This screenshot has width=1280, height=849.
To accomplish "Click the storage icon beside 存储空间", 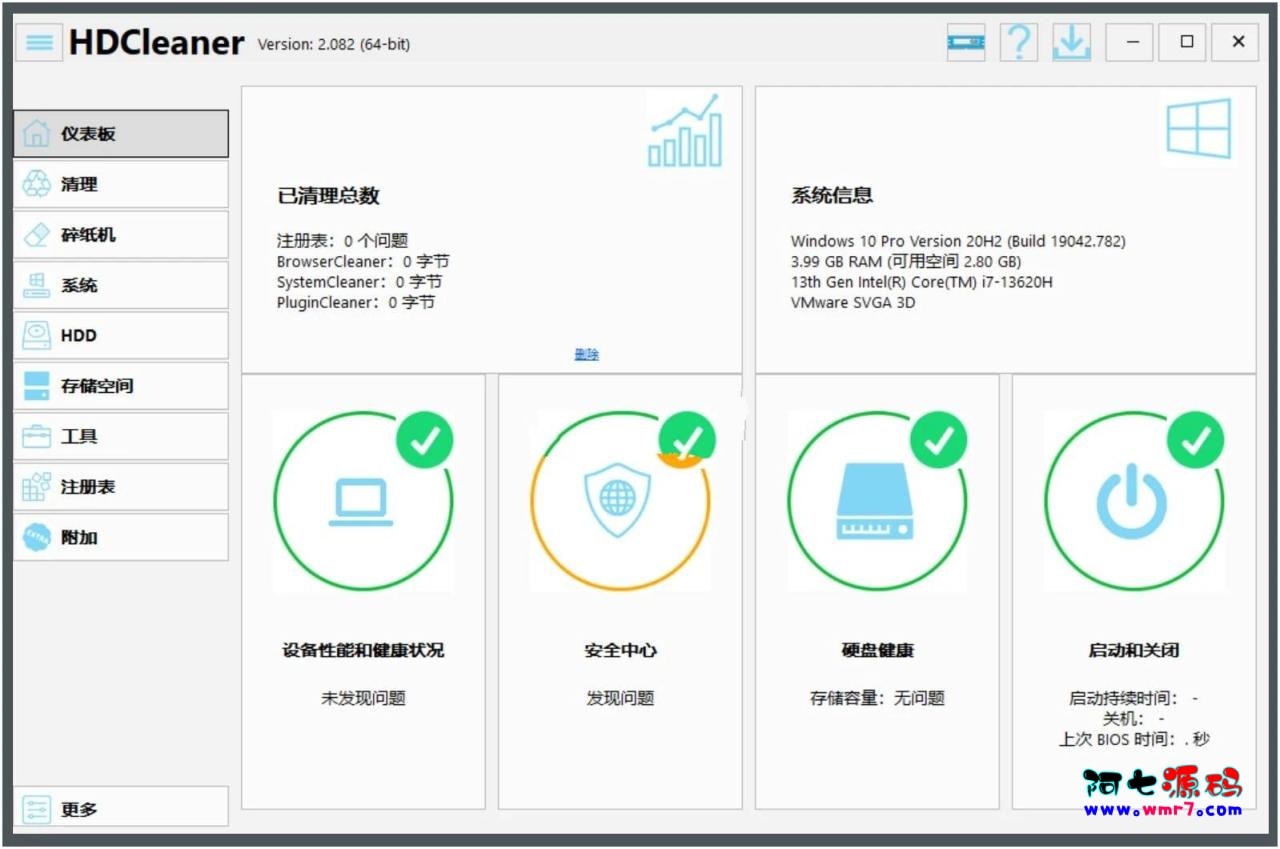I will click(x=36, y=386).
